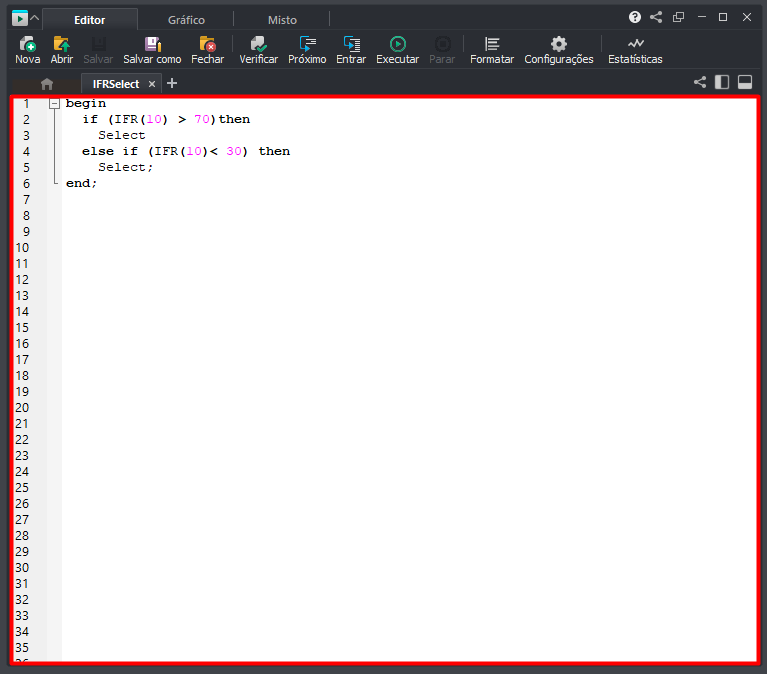Add a new editor tab
The height and width of the screenshot is (674, 767).
(172, 84)
